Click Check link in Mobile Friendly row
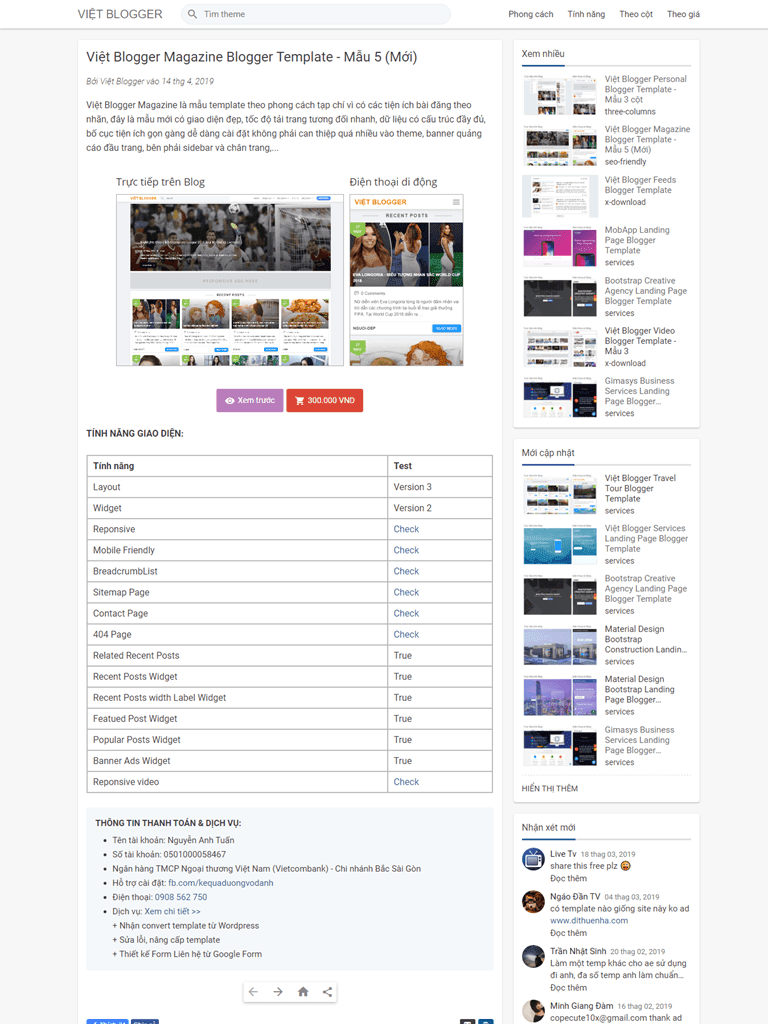Viewport: 768px width, 1024px height. click(x=406, y=550)
